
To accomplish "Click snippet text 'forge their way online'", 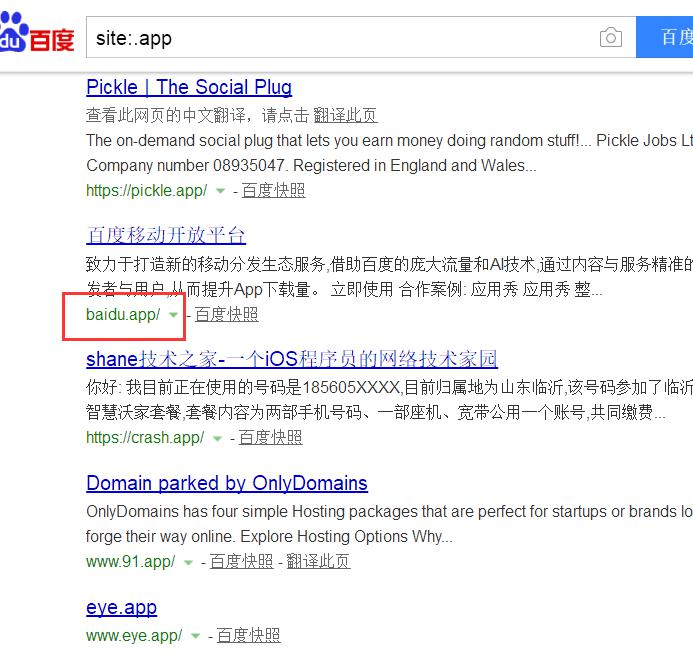I will pyautogui.click(x=161, y=537).
